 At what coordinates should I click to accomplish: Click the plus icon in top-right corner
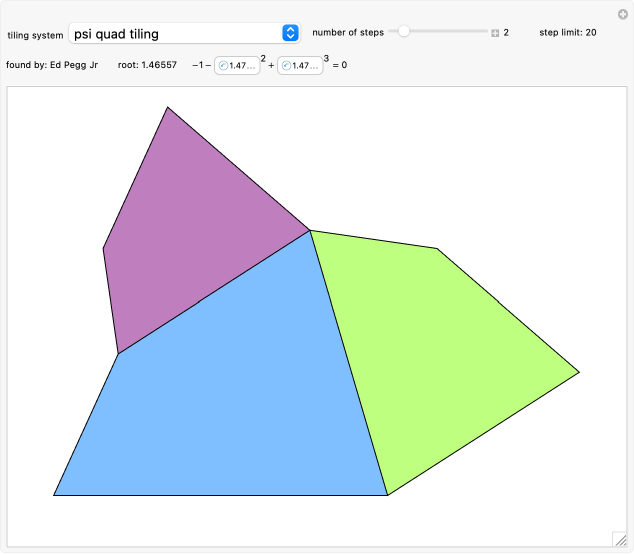[623, 14]
